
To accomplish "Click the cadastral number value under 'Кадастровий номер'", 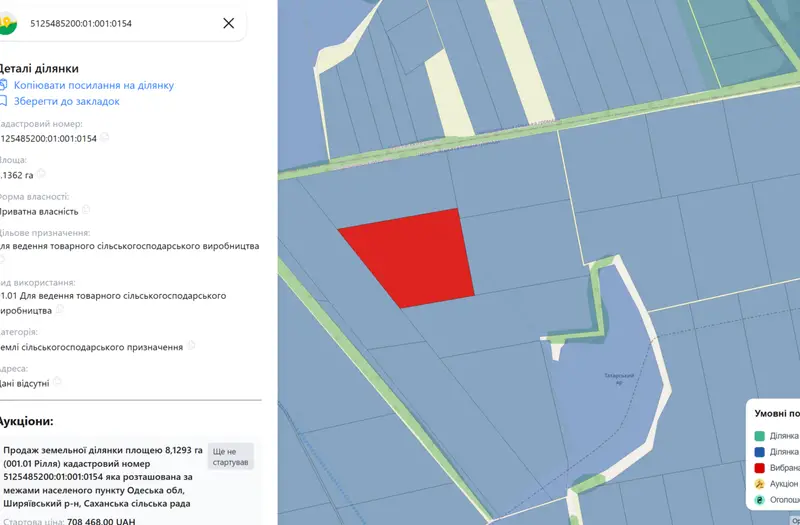I will click(48, 138).
